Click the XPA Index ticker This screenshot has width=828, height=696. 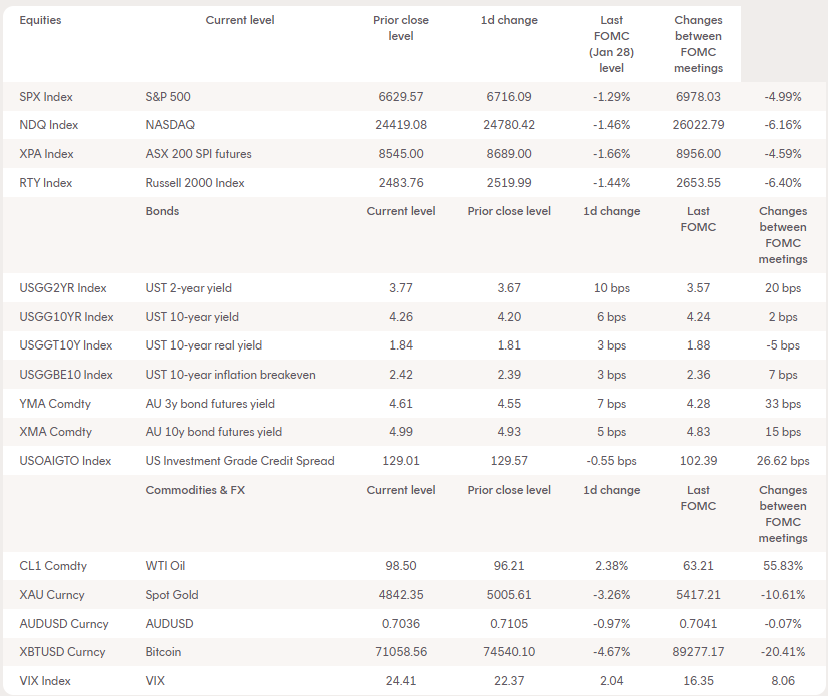click(x=46, y=154)
